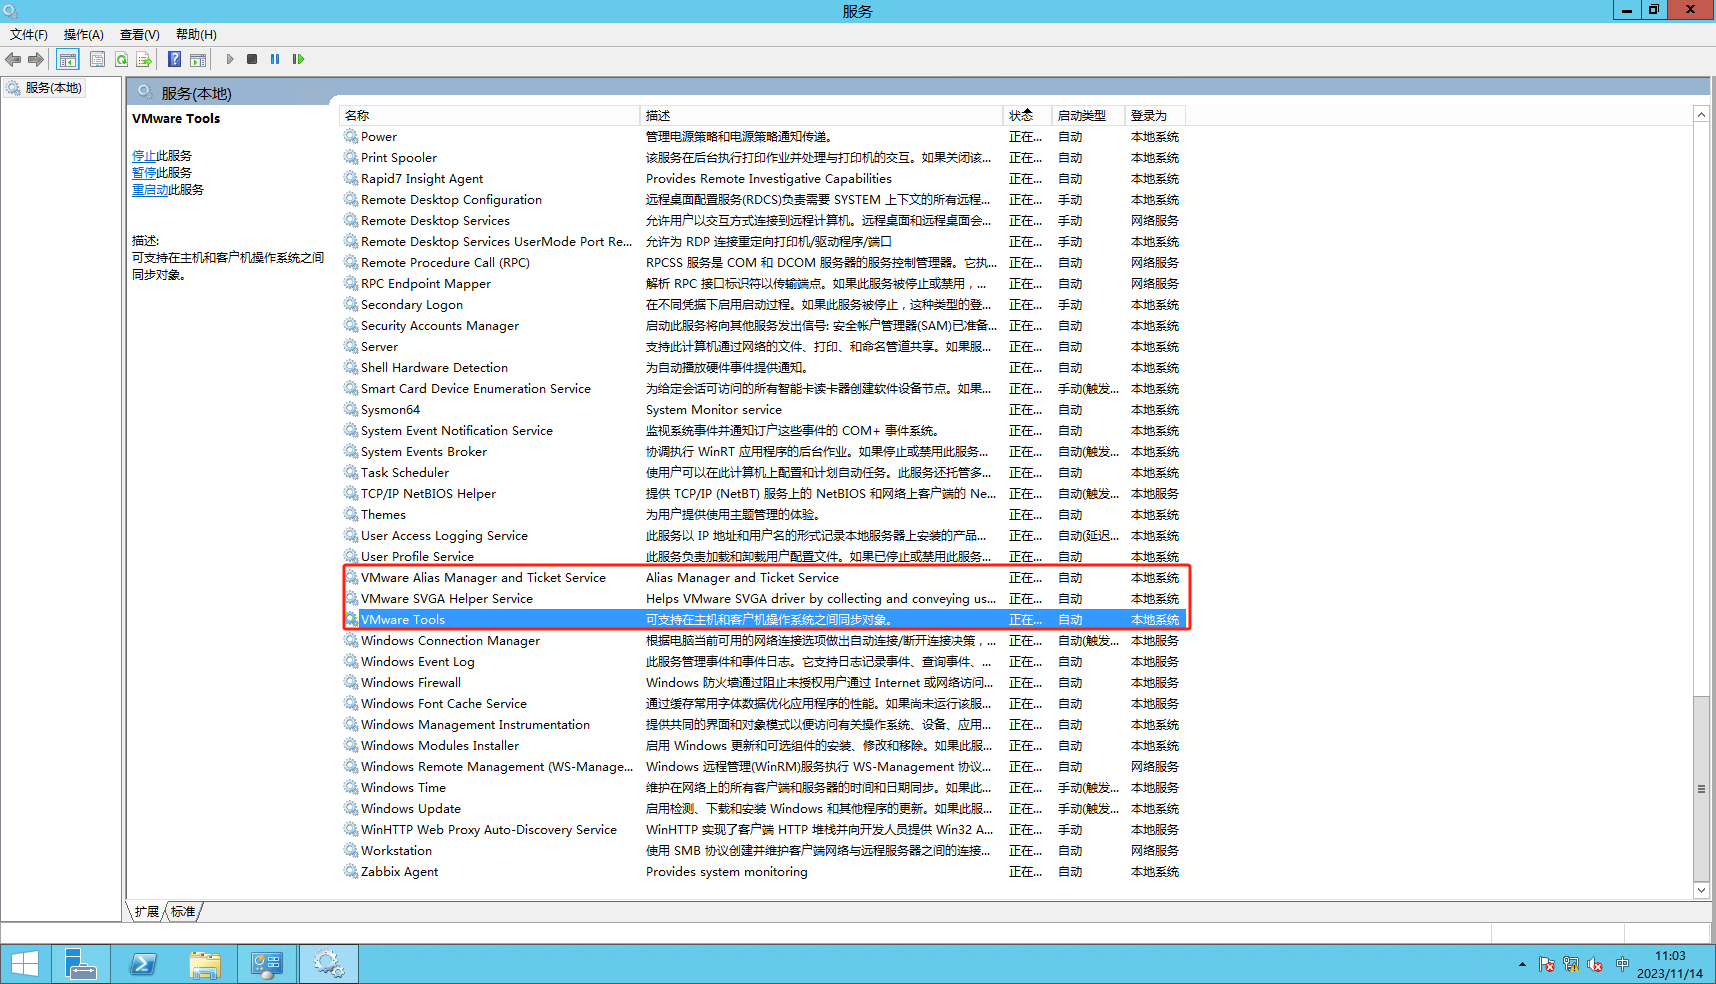Select the Sysmon64 service
This screenshot has height=984, width=1716.
(764, 410)
